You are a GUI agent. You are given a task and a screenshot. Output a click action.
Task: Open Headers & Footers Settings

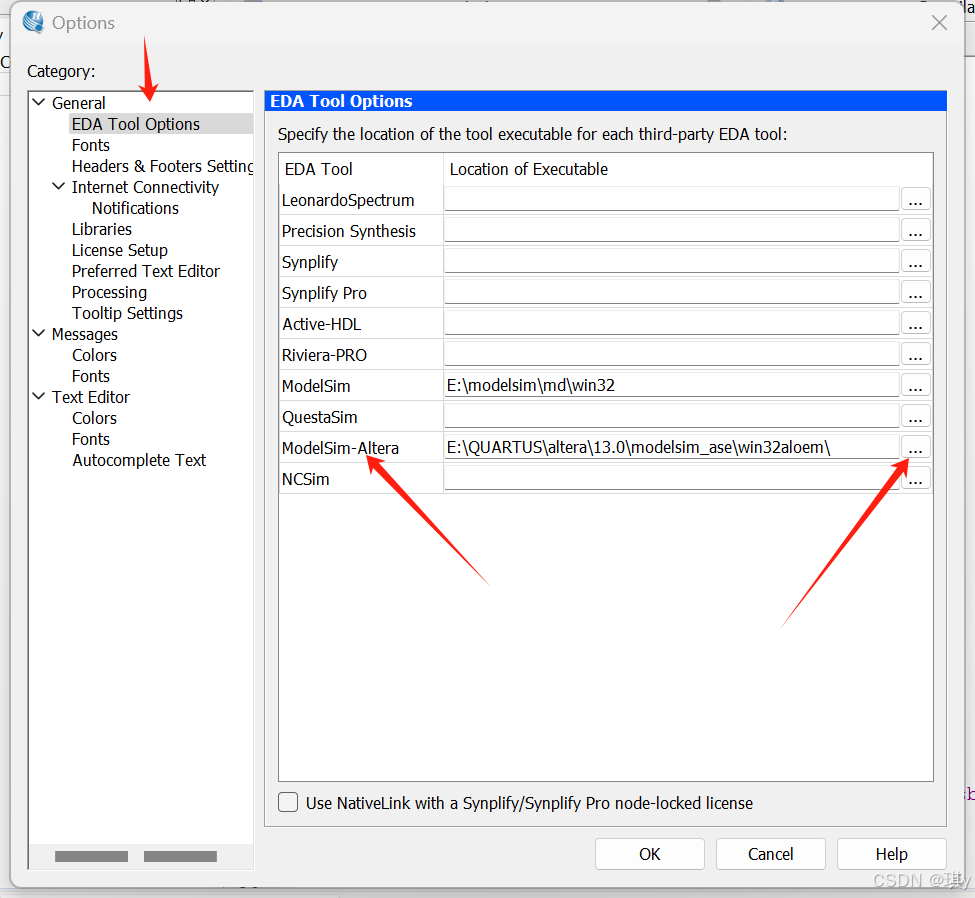pyautogui.click(x=163, y=166)
